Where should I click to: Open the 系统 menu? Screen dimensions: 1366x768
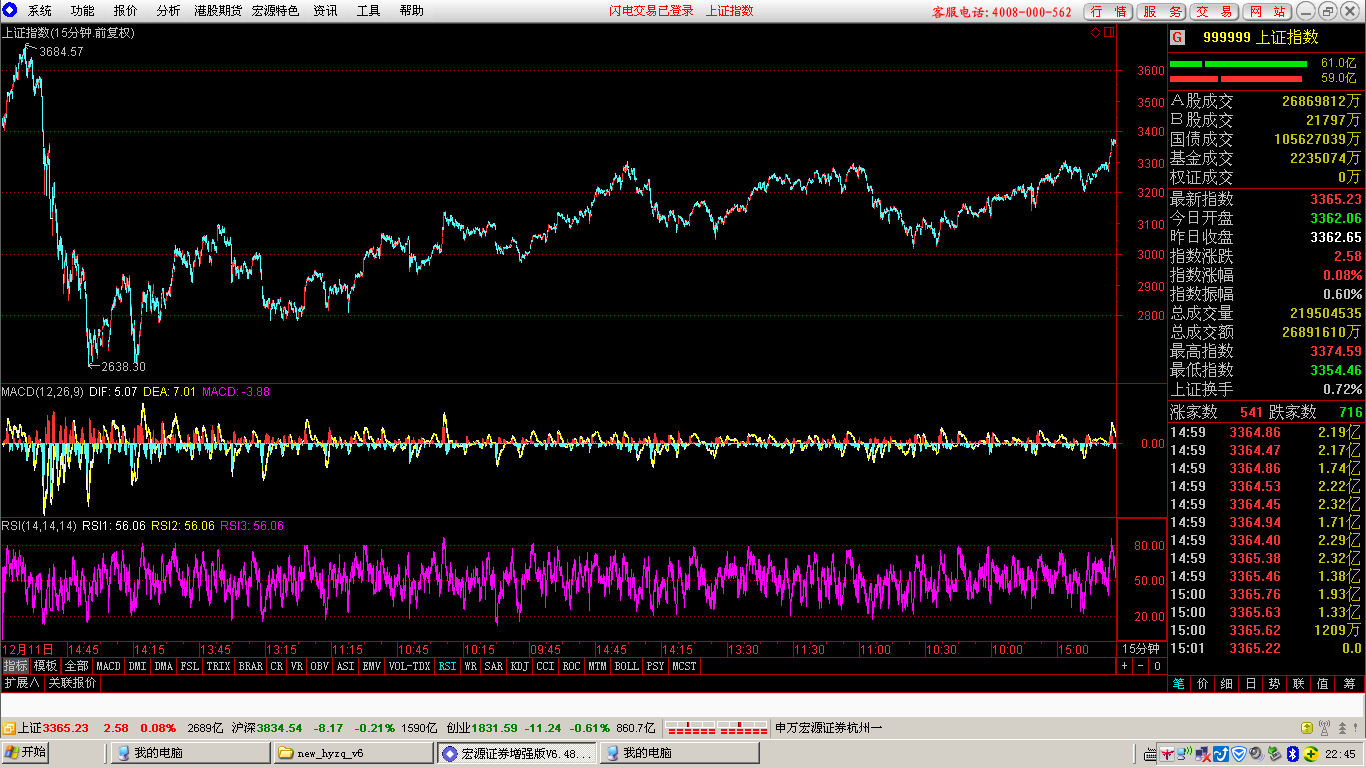(x=40, y=11)
